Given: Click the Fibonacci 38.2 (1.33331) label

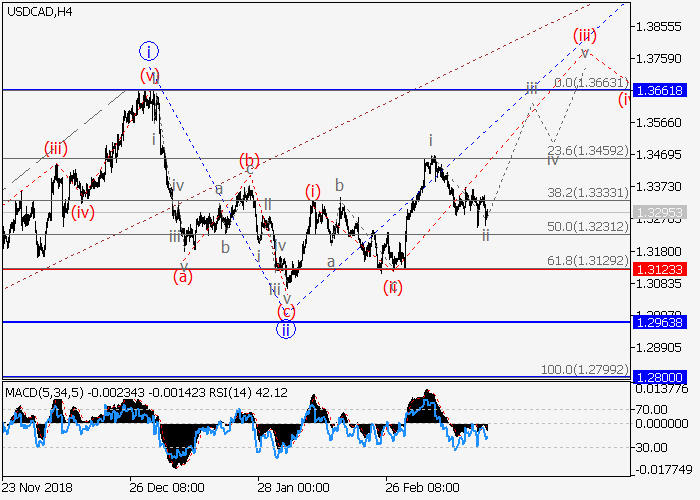Looking at the screenshot, I should [x=590, y=193].
